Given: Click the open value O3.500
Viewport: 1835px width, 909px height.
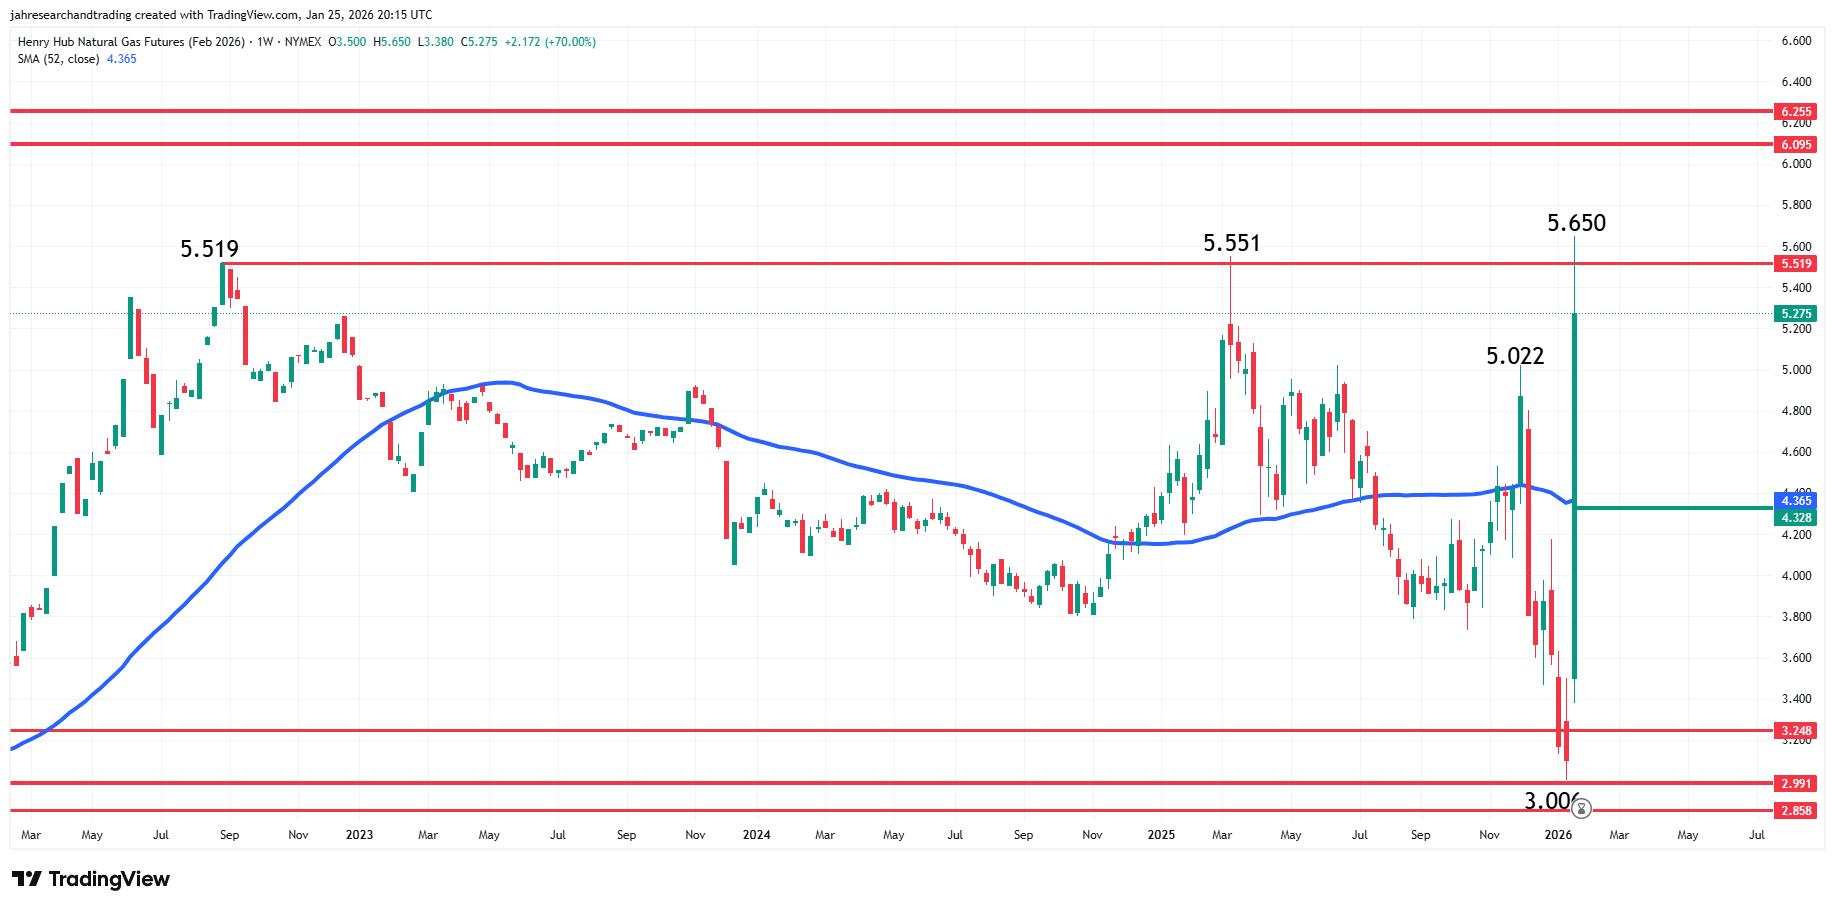Looking at the screenshot, I should [347, 42].
